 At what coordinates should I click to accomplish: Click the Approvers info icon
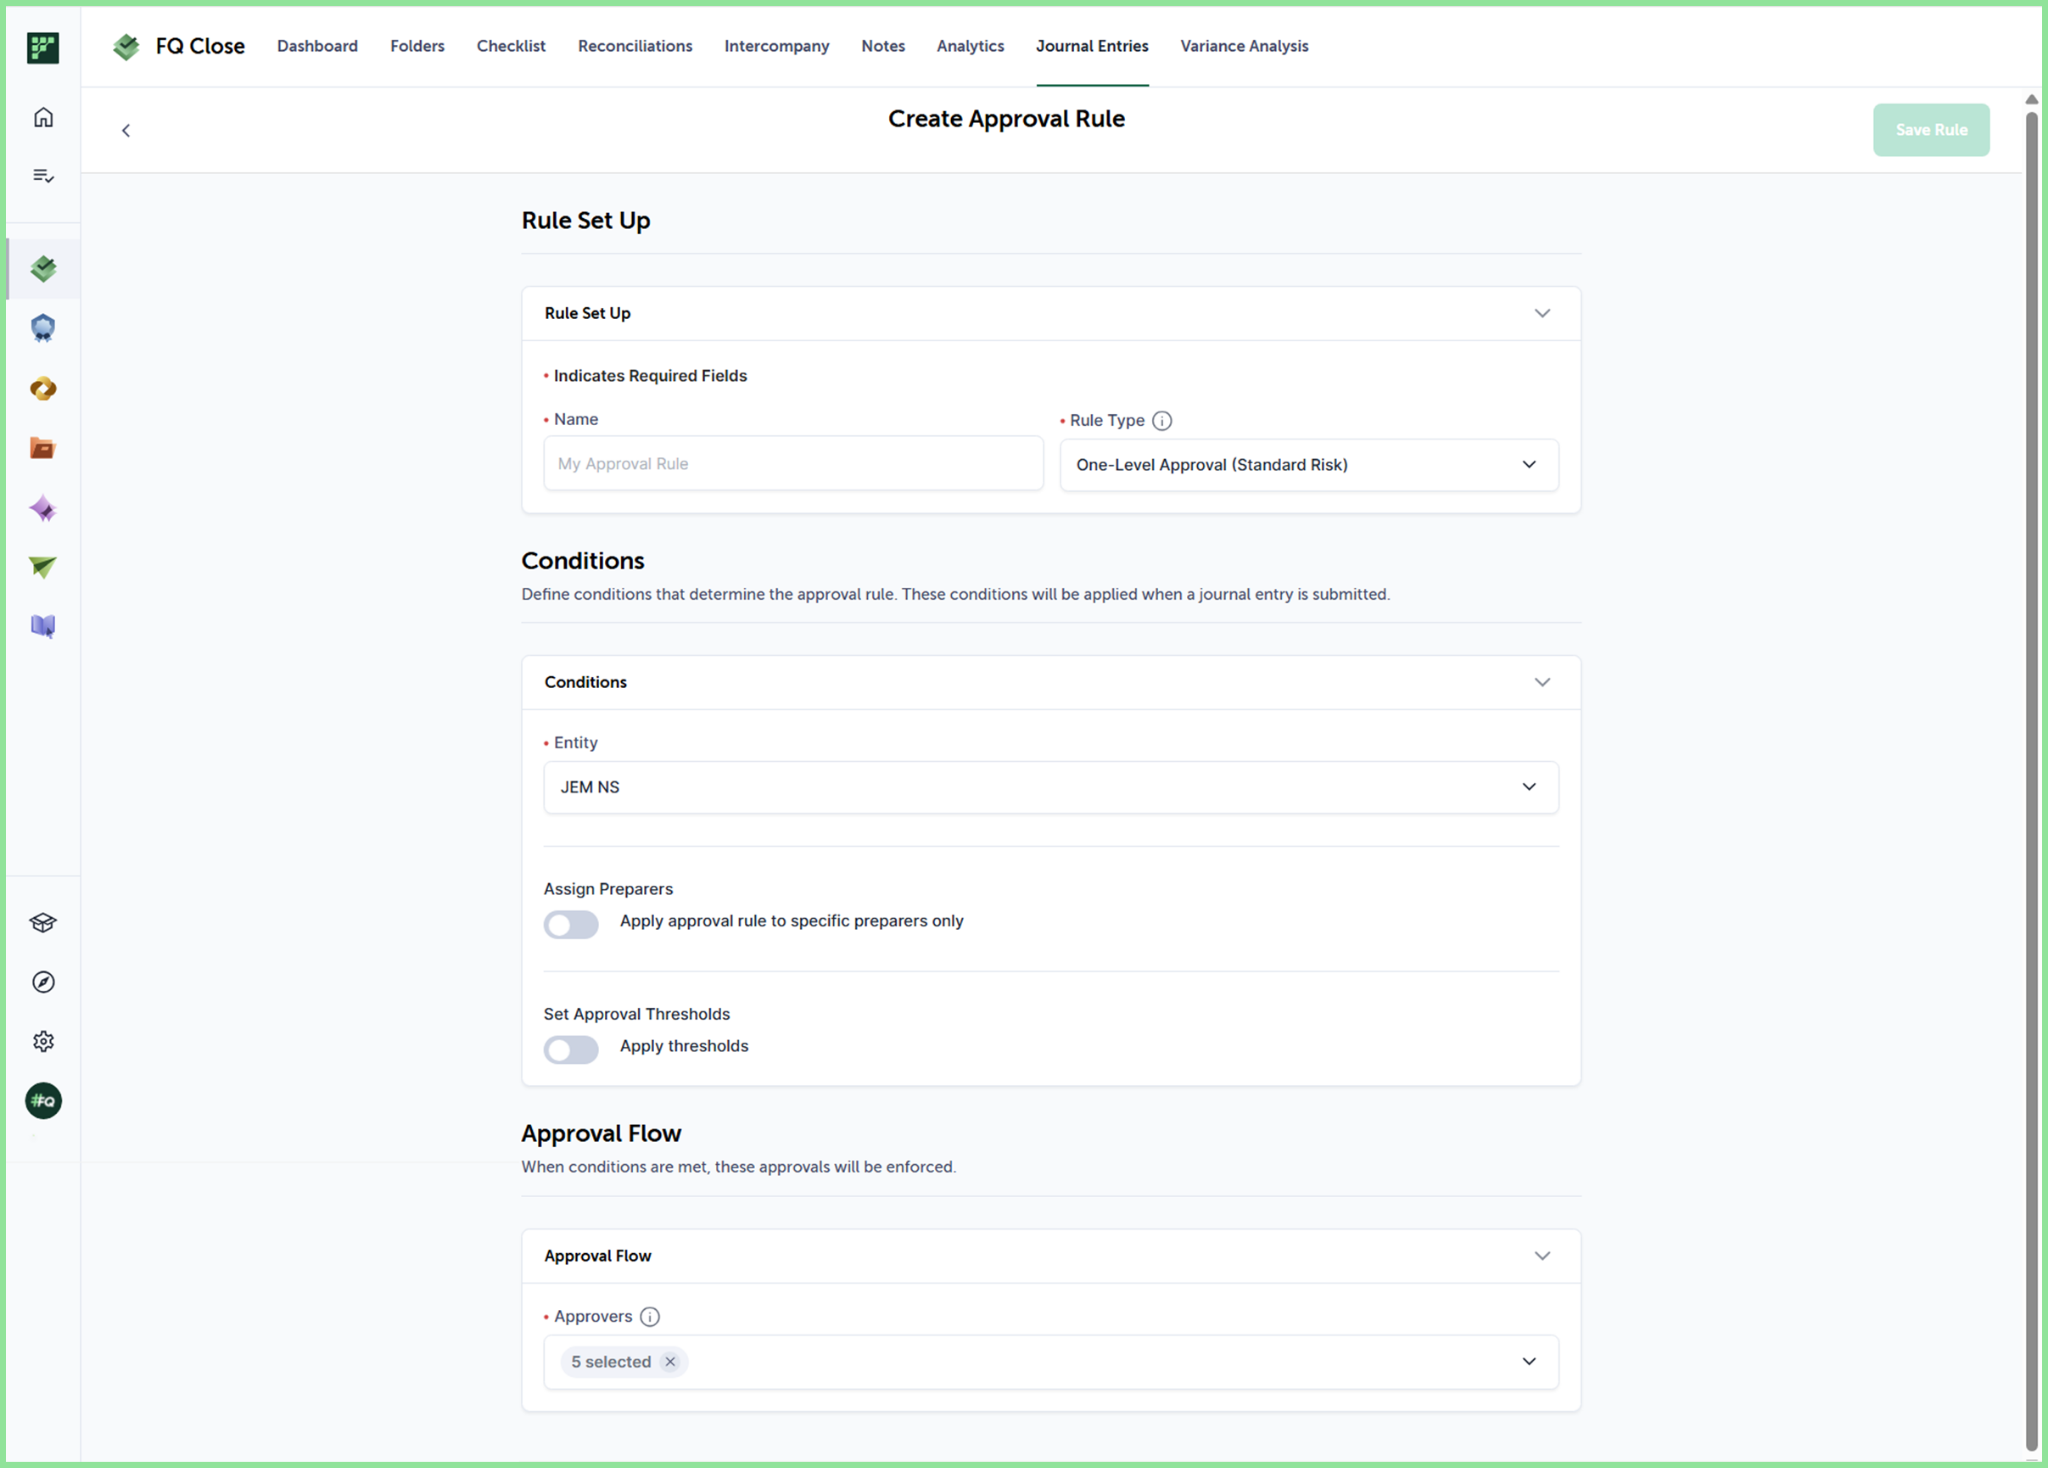point(650,1317)
